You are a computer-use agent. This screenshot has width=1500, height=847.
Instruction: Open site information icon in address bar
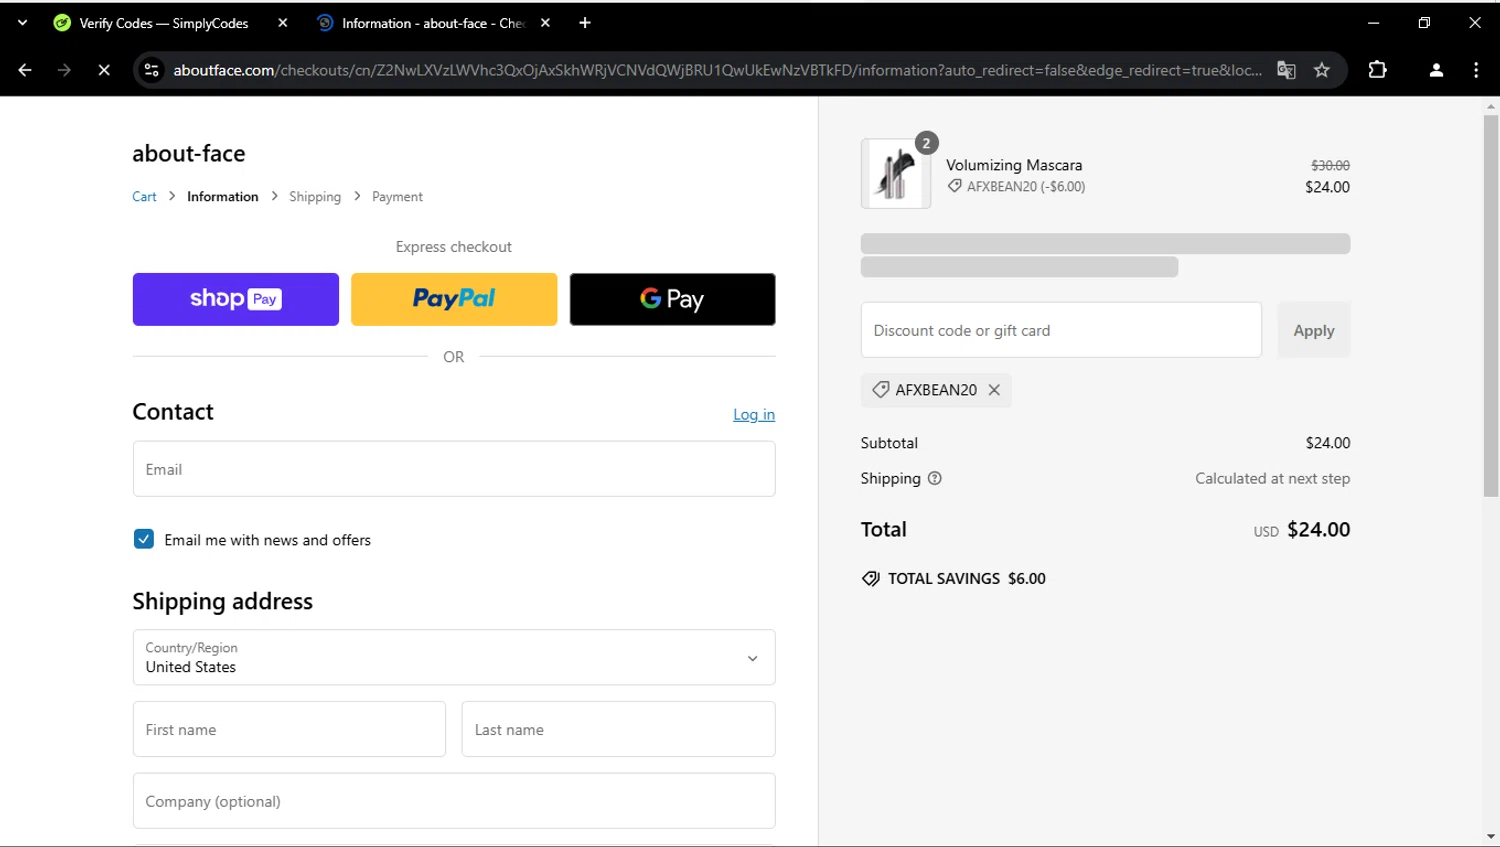[x=152, y=70]
